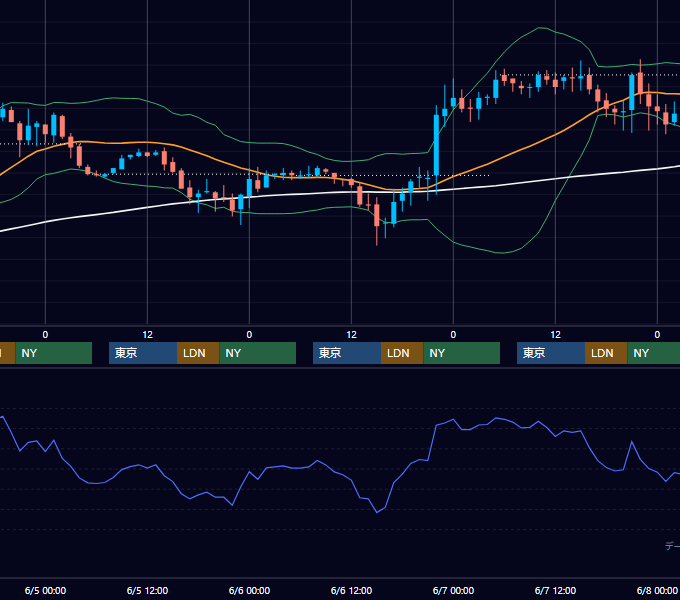Select the LDN session bar on 6/6
Screen dimensions: 680x600
402,353
